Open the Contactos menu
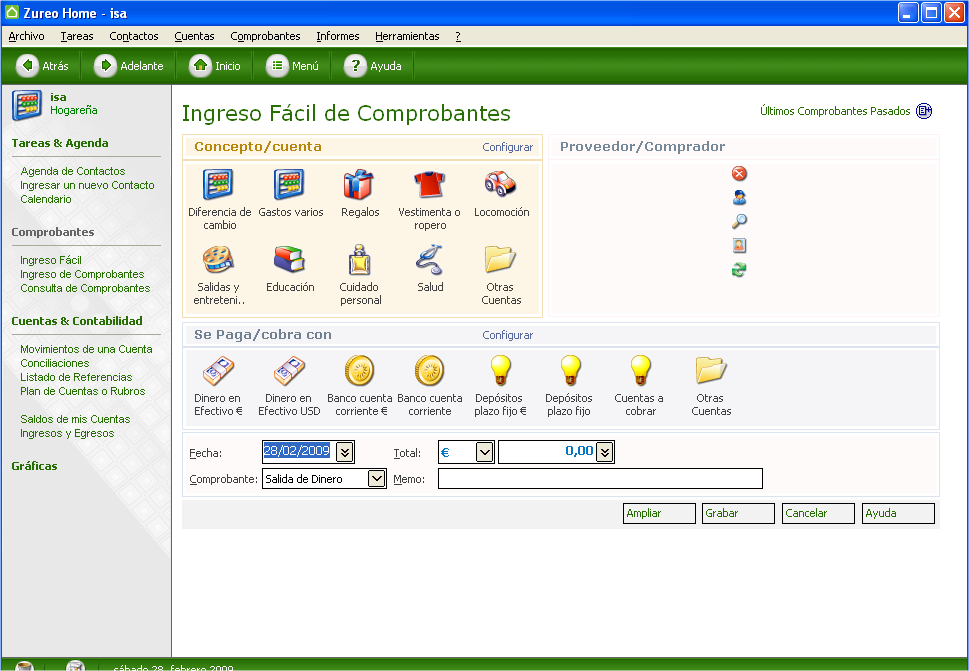Viewport: 969px width, 671px height. point(133,36)
